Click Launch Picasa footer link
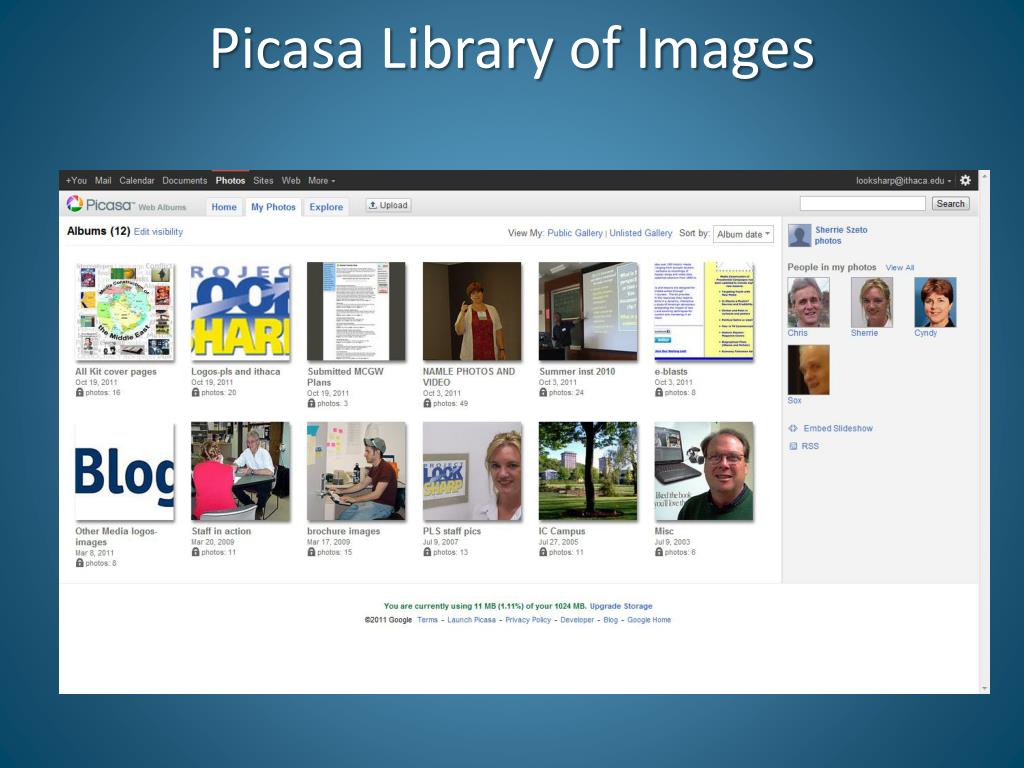Viewport: 1024px width, 768px height. click(x=472, y=620)
